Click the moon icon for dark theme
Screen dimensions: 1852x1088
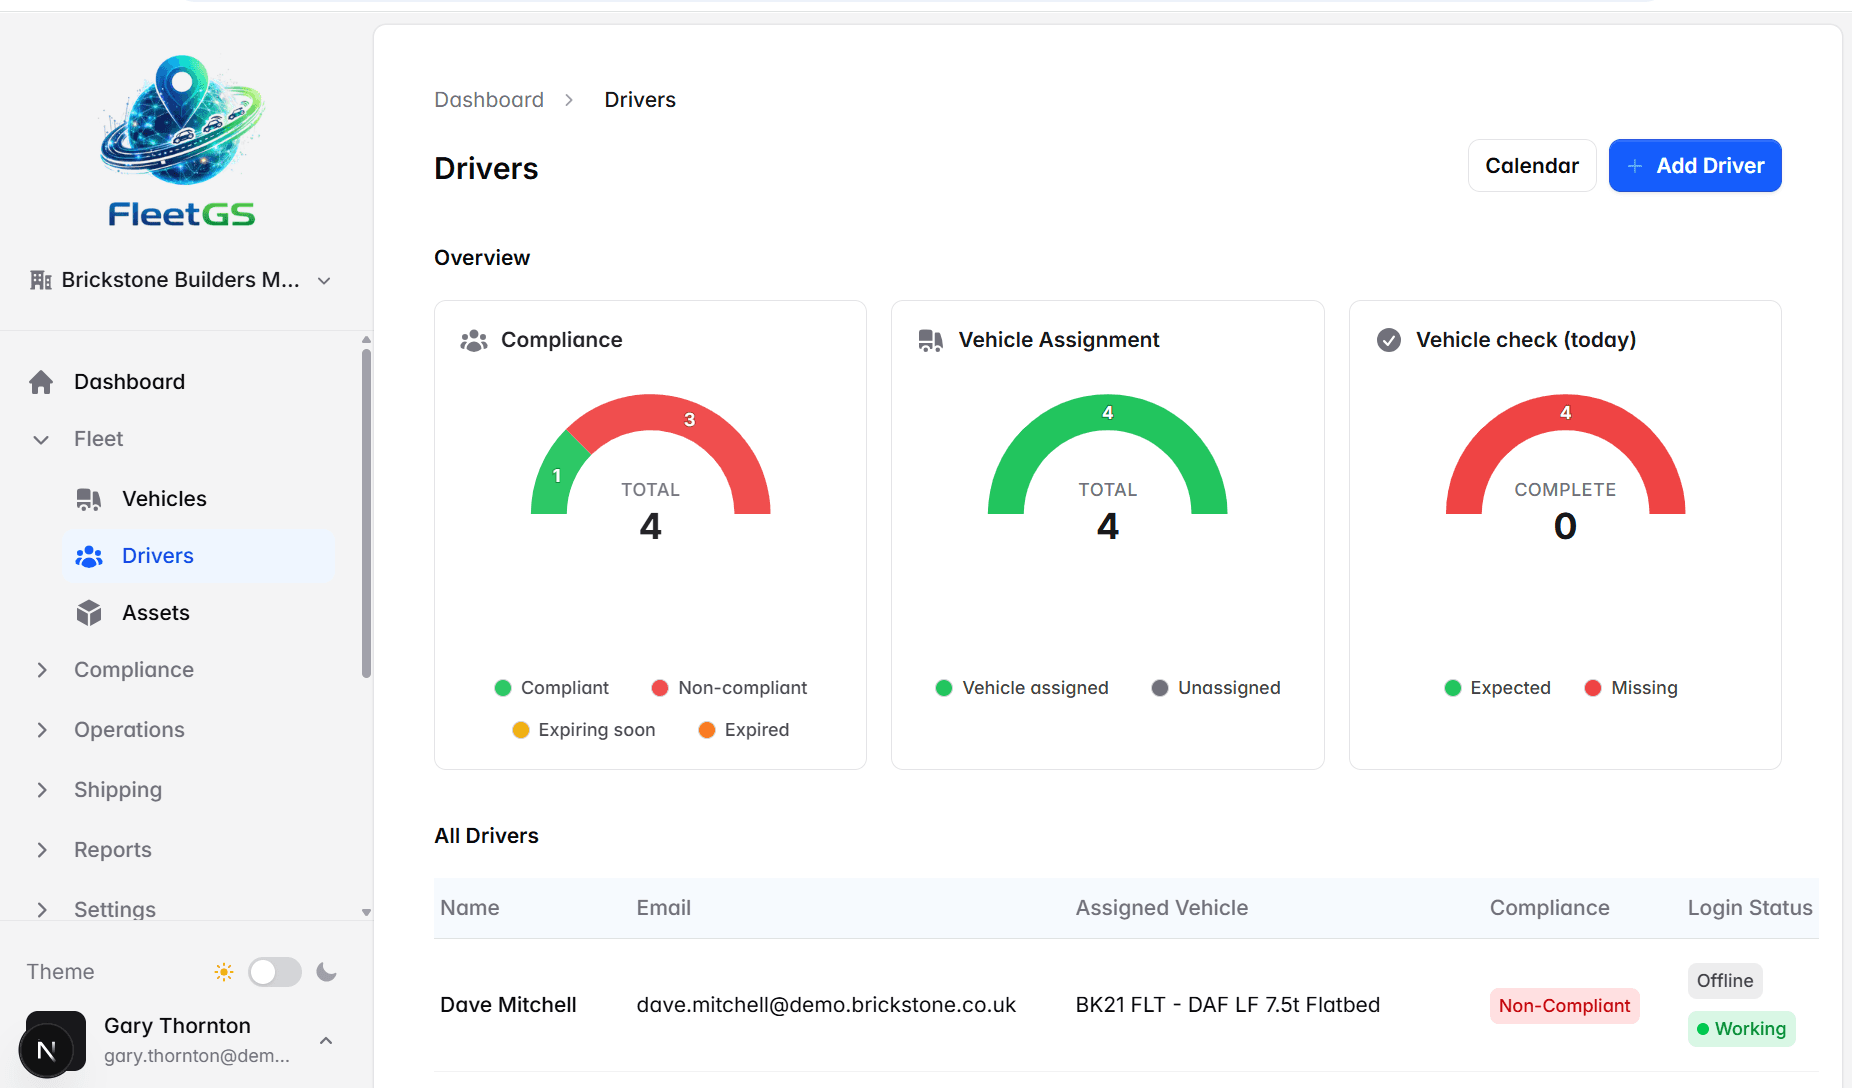(x=326, y=971)
